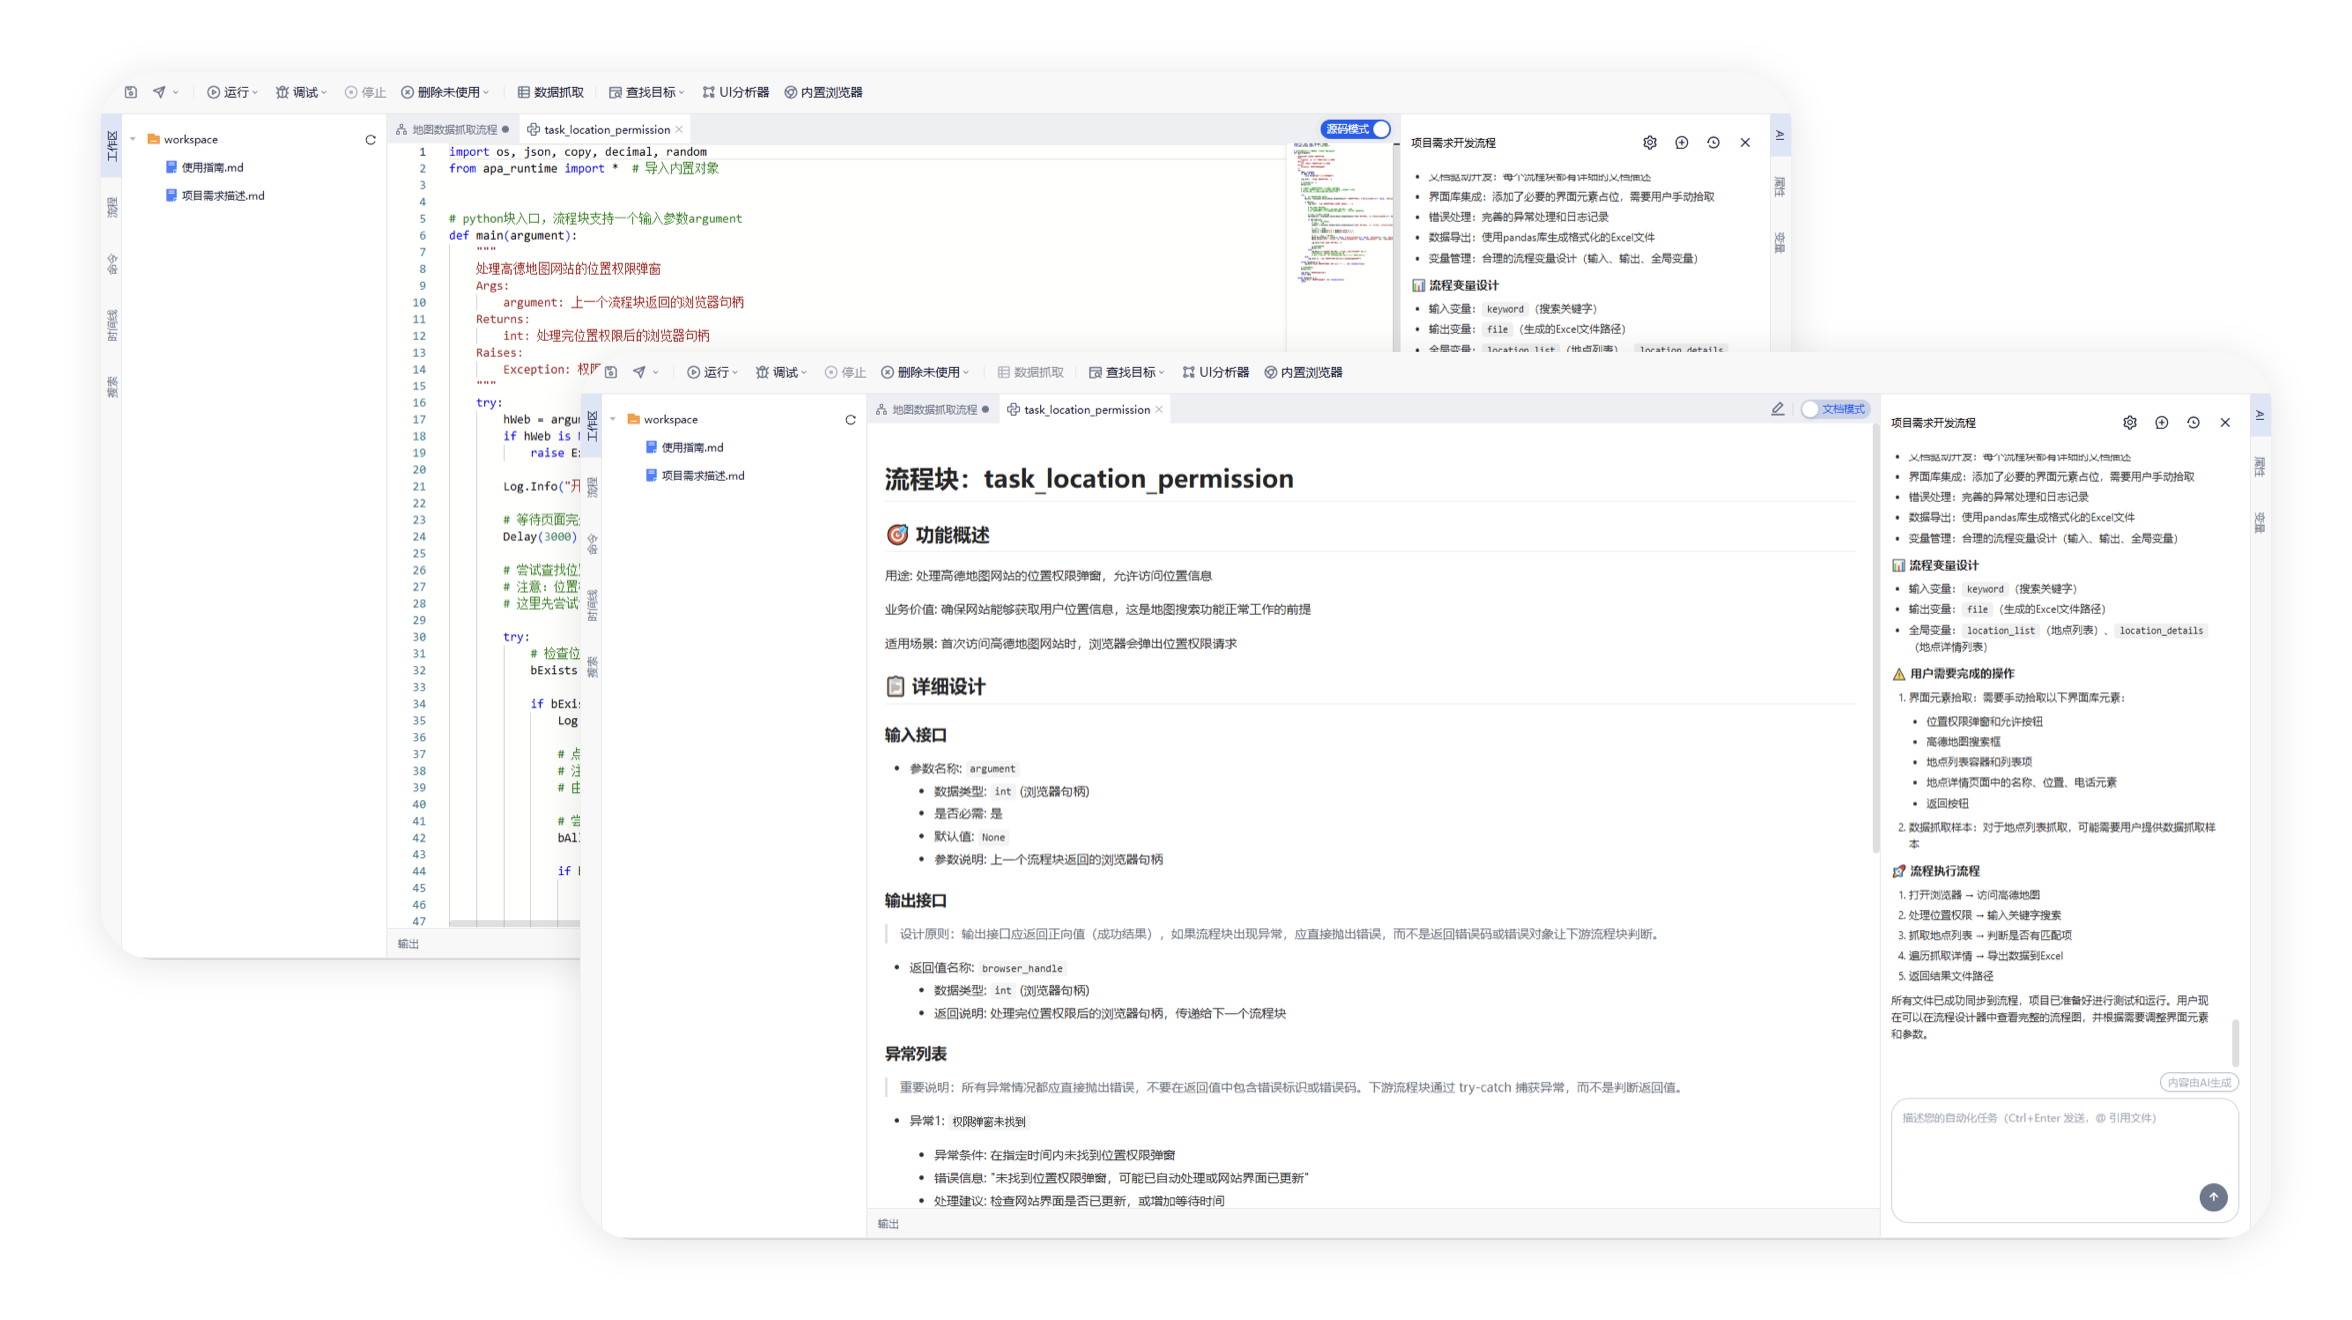Click the send arrow button in AI chat box
The image size is (2352, 1320).
coord(2213,1196)
